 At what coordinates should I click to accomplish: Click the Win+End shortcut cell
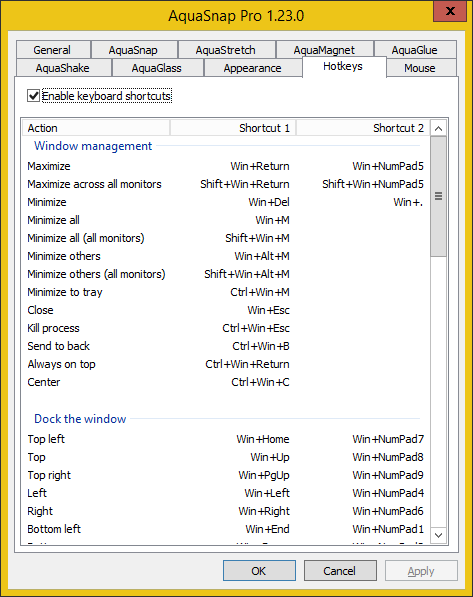pos(267,529)
